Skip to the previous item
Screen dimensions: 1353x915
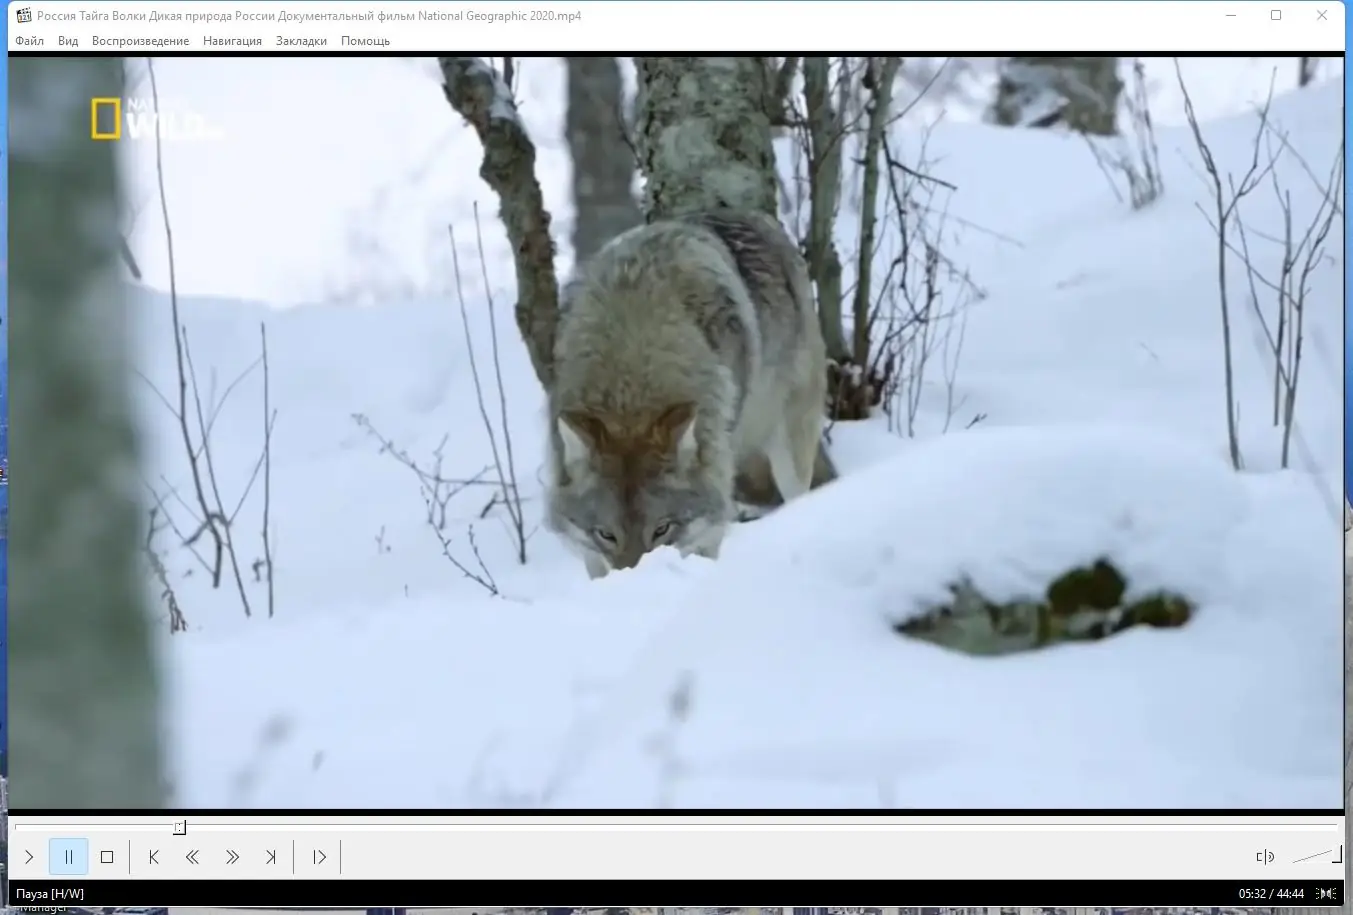coord(153,857)
